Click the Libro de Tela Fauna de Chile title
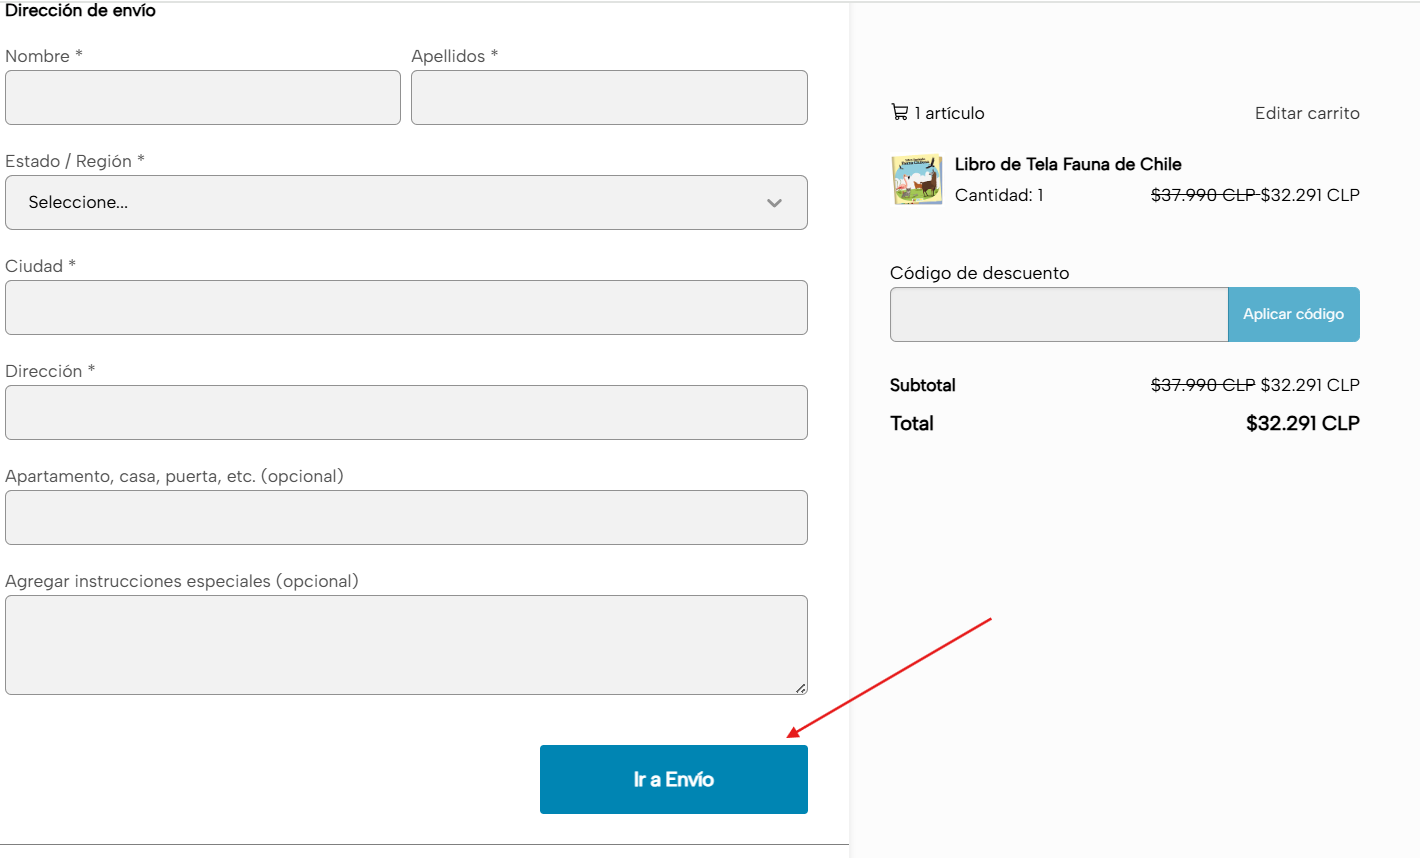Screen dimensions: 1420x858 coord(1068,164)
